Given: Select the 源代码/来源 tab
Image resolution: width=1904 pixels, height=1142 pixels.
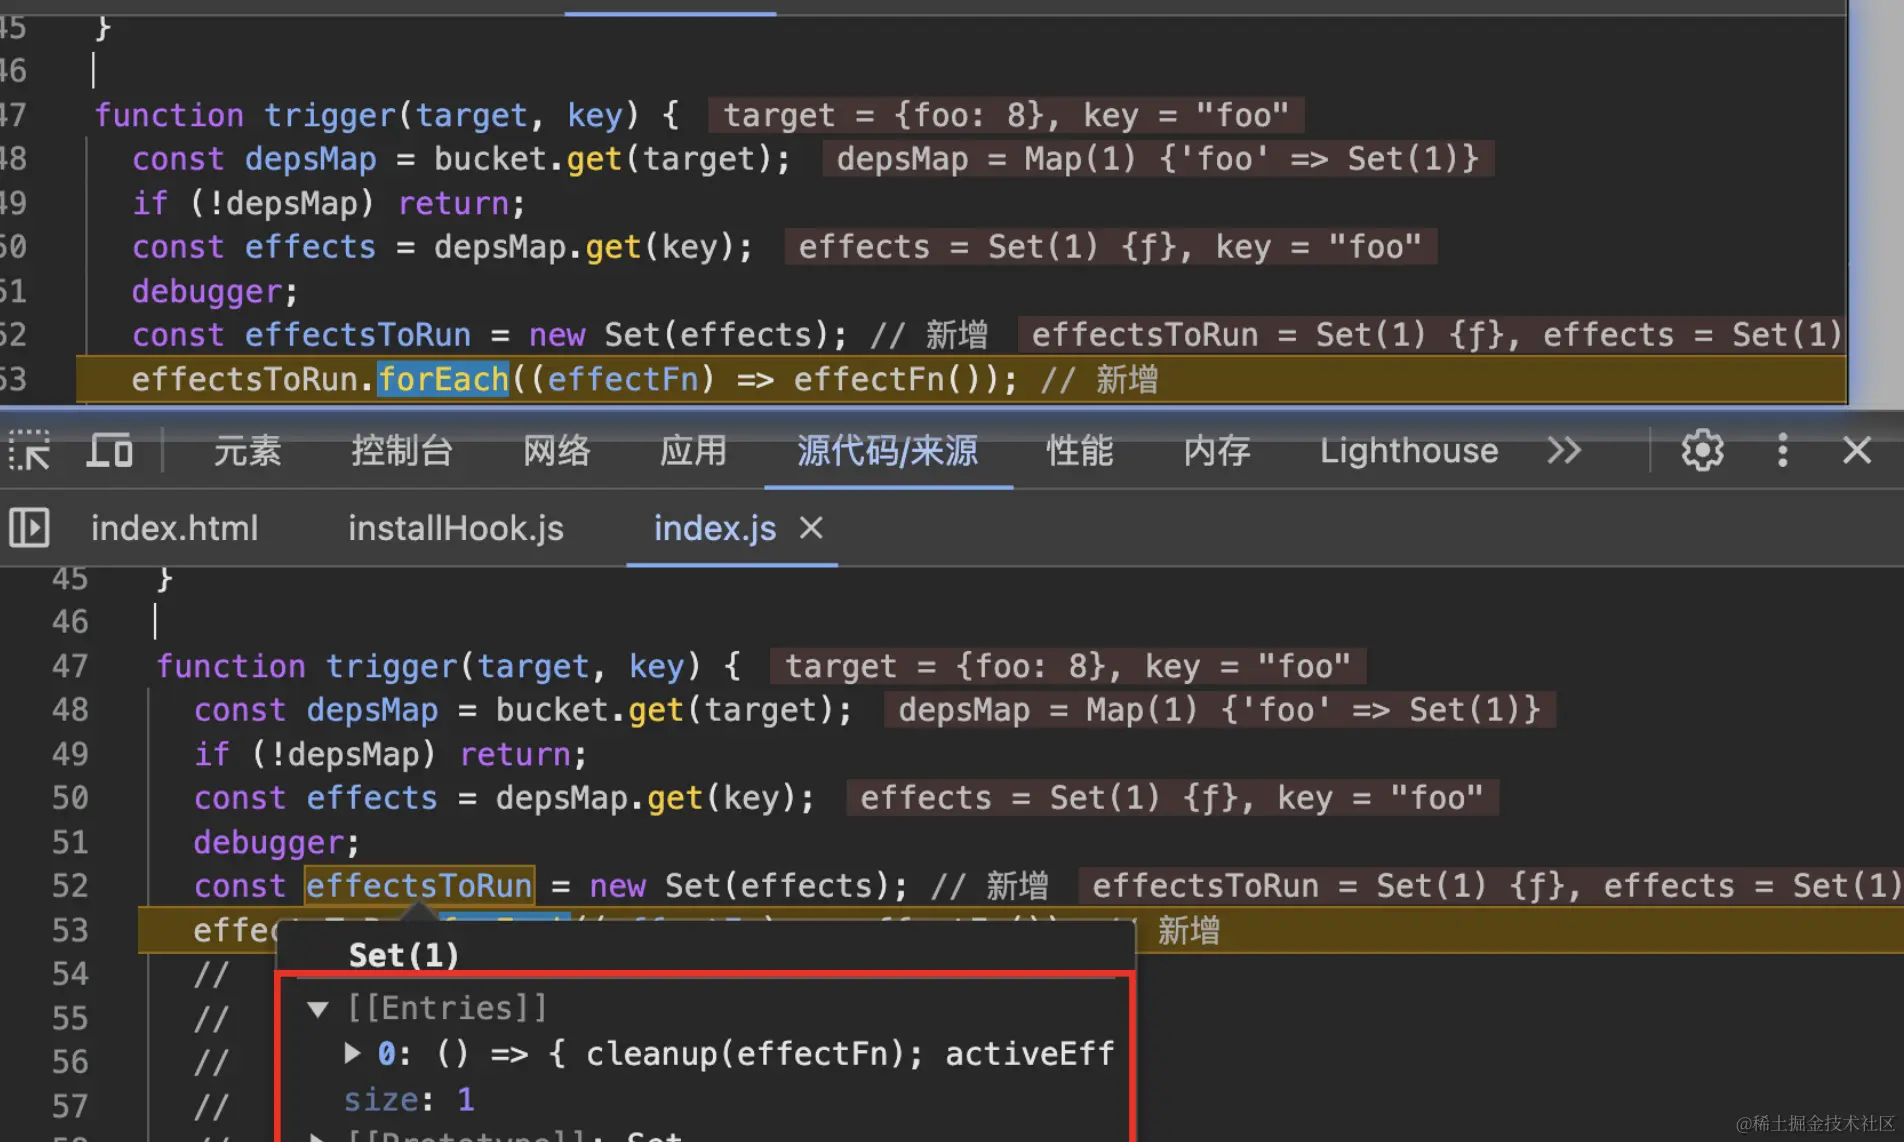Looking at the screenshot, I should tap(888, 451).
